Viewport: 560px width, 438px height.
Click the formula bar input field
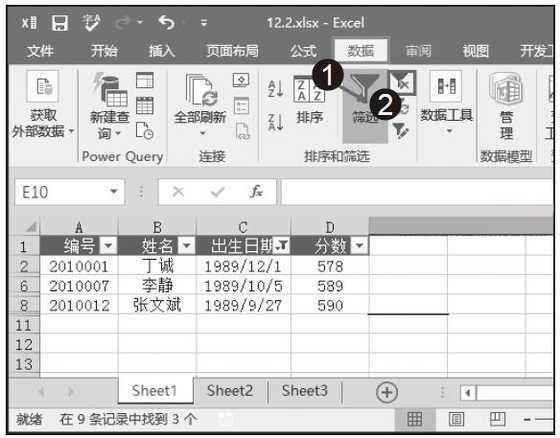pyautogui.click(x=417, y=192)
